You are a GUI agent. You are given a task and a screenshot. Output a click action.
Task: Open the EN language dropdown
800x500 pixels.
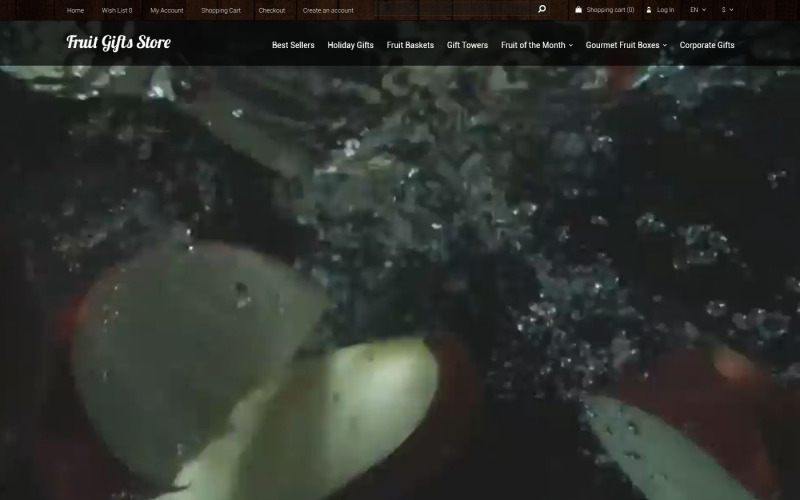tap(697, 10)
